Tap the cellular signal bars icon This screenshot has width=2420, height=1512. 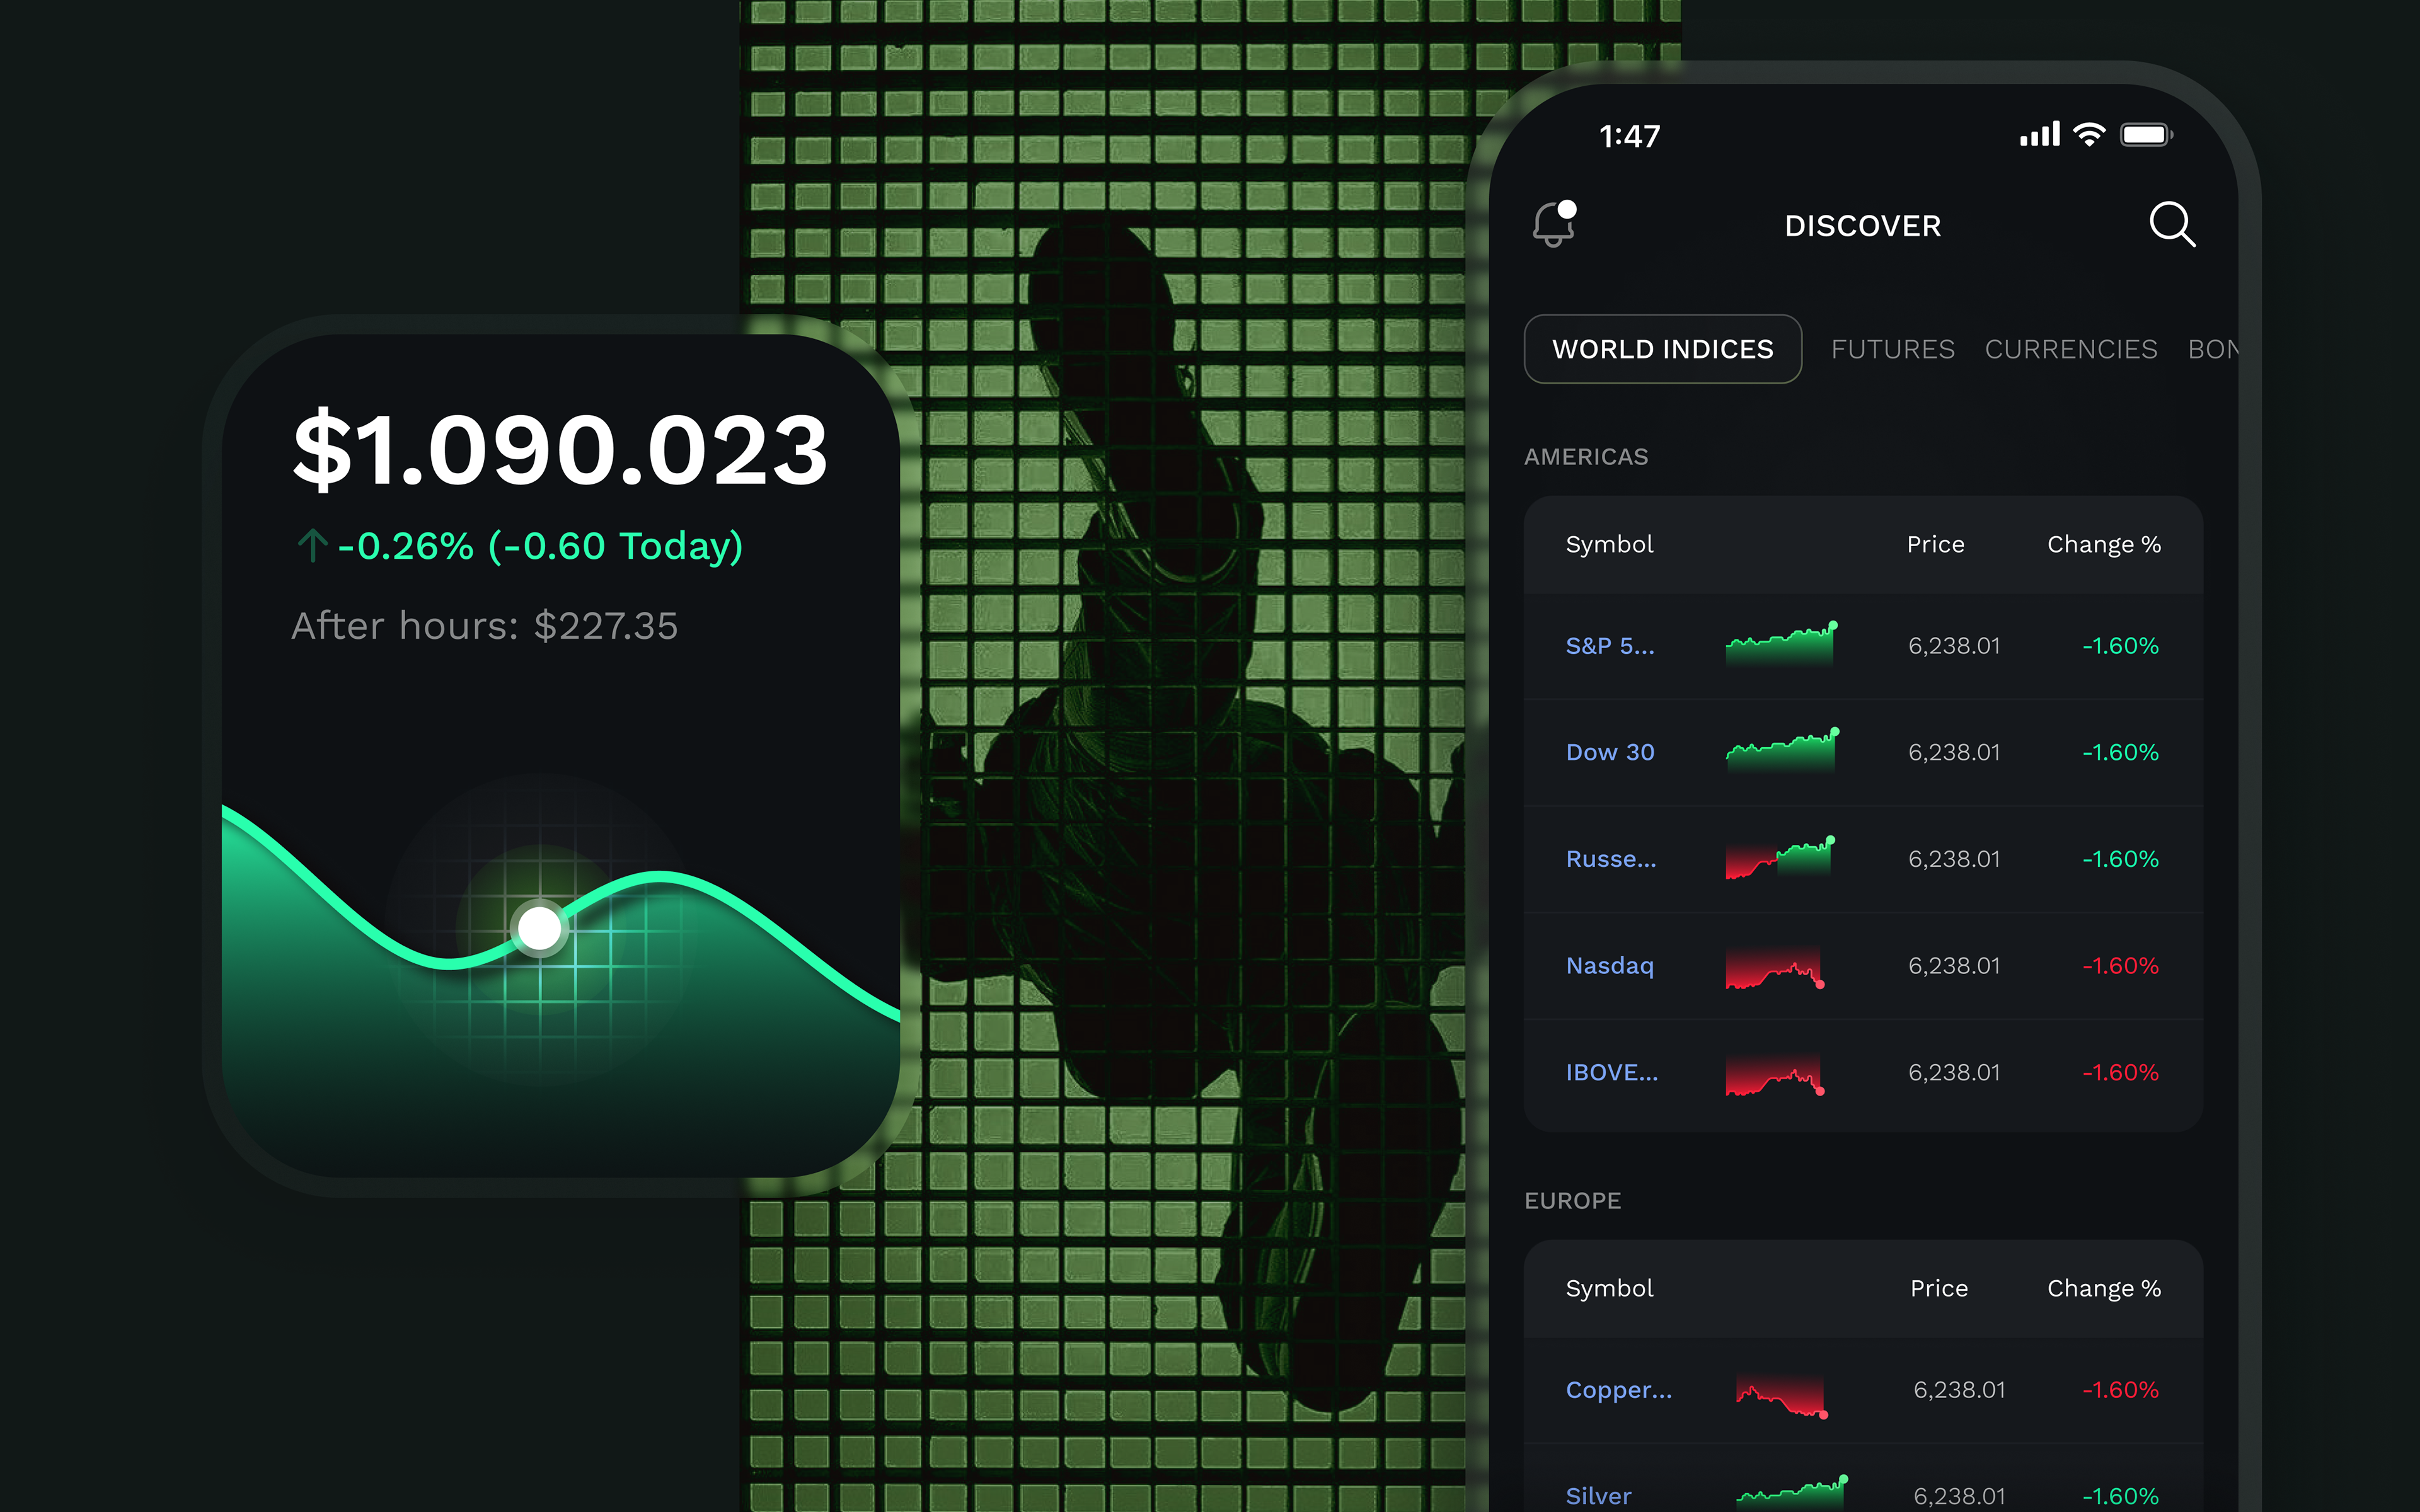[2039, 134]
